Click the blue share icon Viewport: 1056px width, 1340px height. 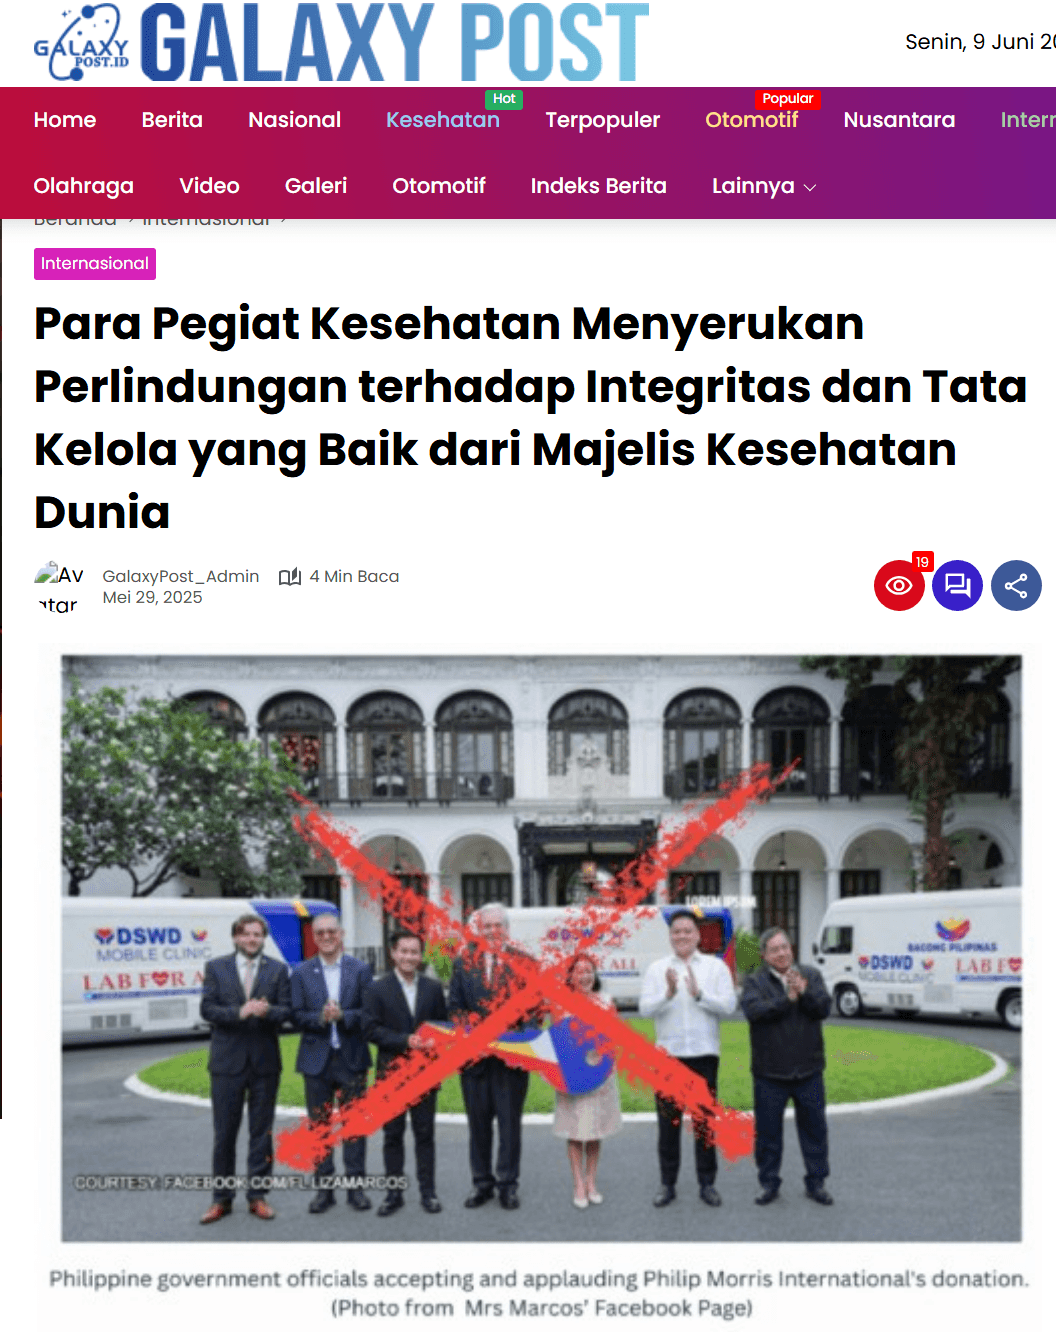(1016, 585)
